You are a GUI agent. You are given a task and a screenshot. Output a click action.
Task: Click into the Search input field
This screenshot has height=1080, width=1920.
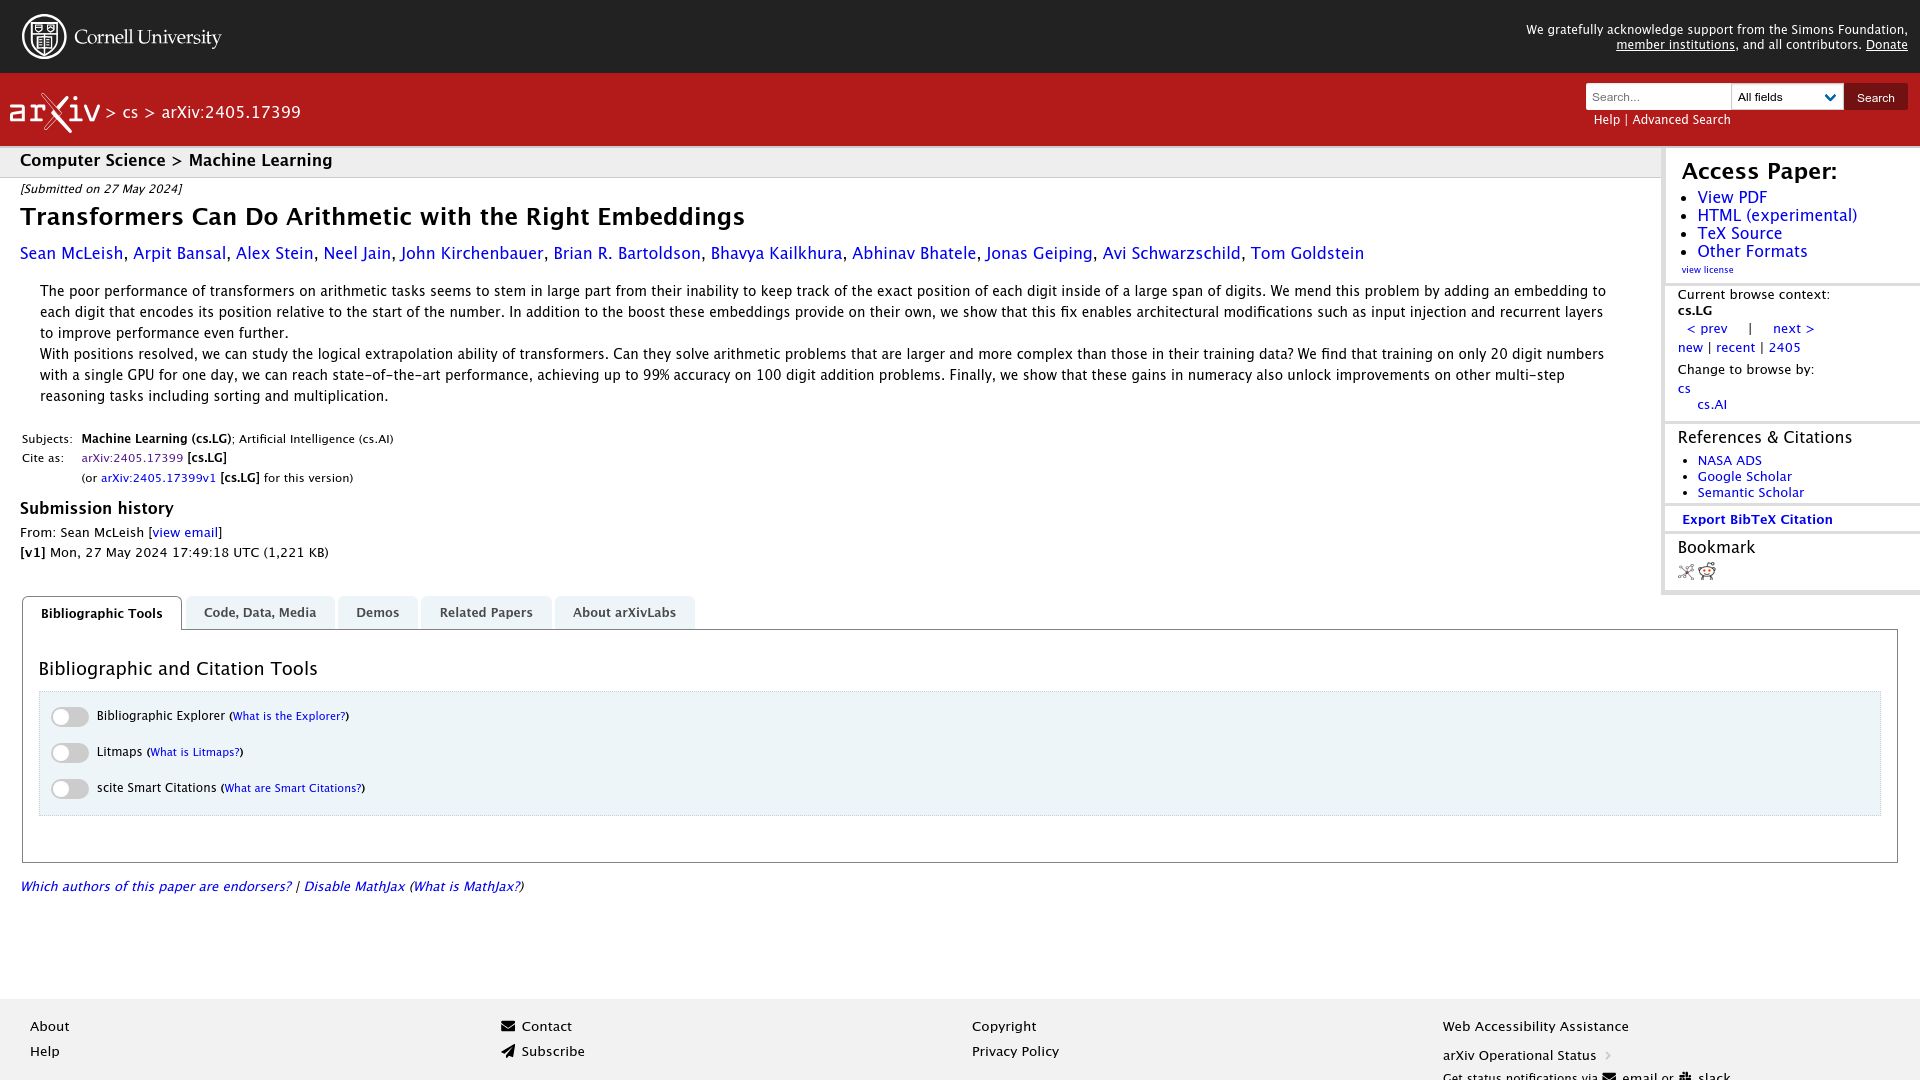click(1658, 97)
